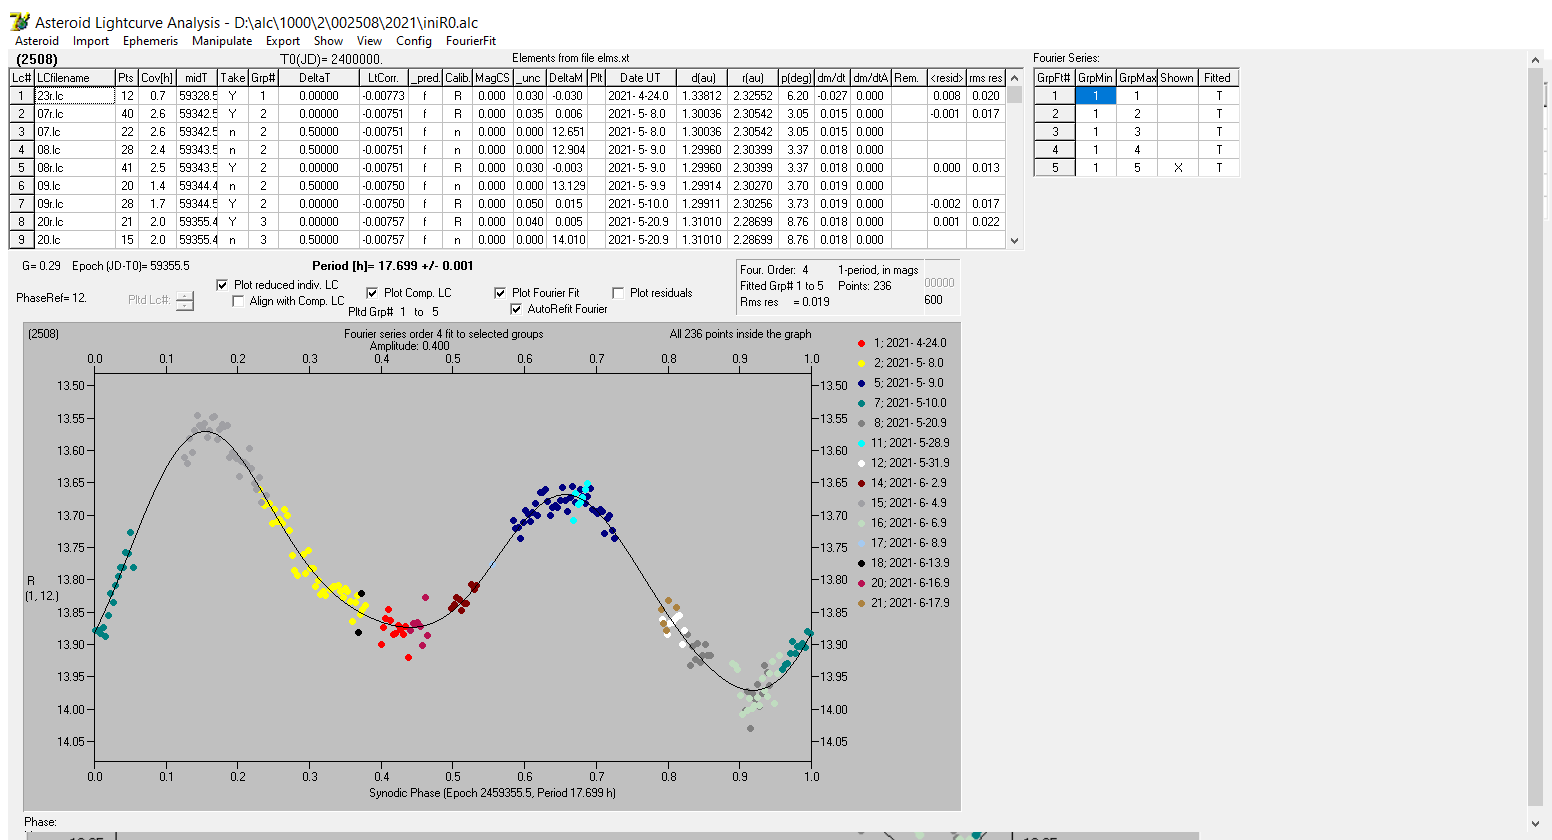Screen dimensions: 1552x840
Task: Click the Take column header
Action: click(233, 78)
